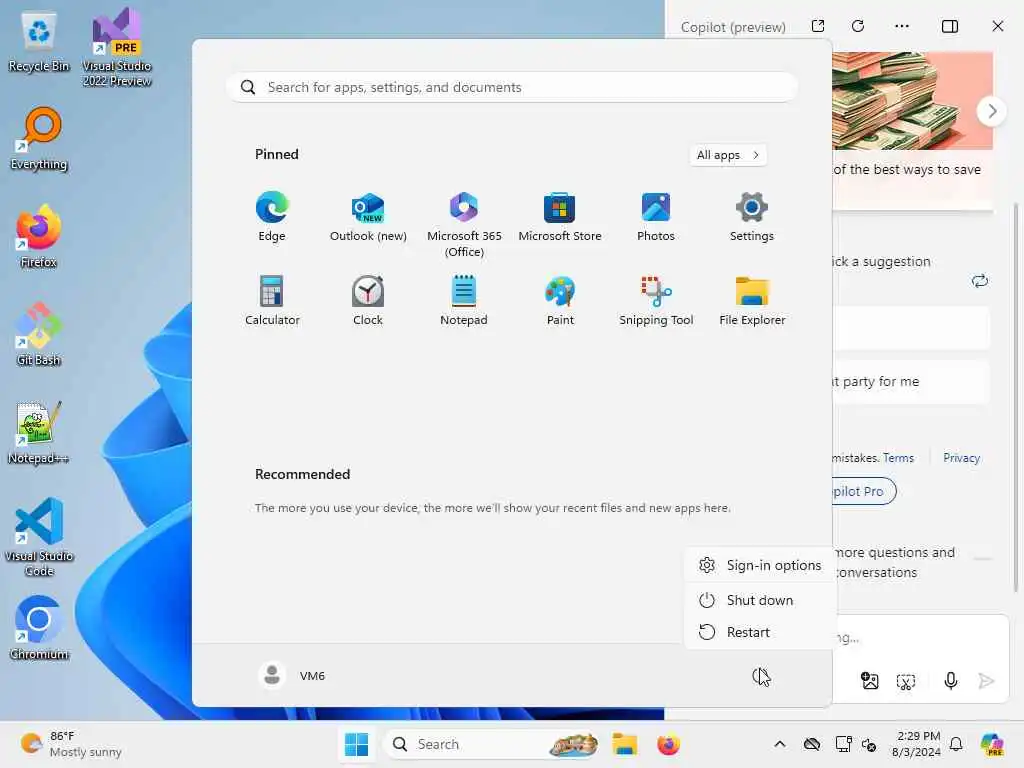Launch Notepad from pinned apps
1024x768 pixels.
point(464,300)
